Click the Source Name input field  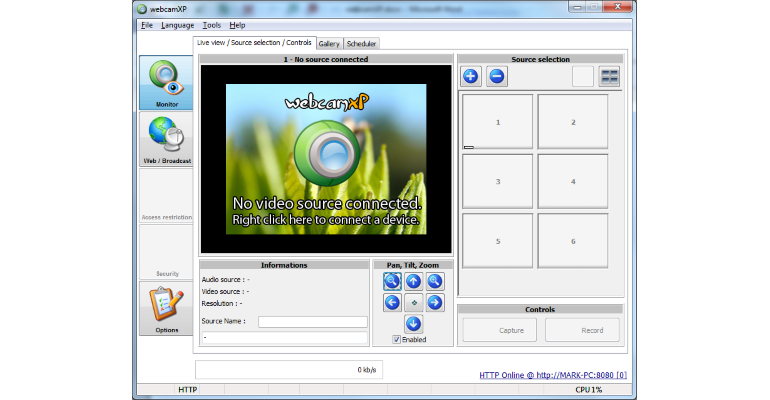click(x=313, y=321)
